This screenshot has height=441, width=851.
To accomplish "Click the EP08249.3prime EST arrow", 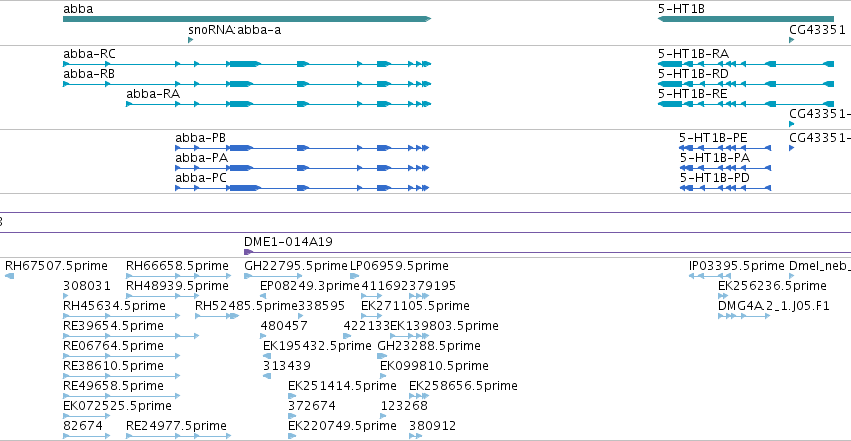I will click(263, 296).
